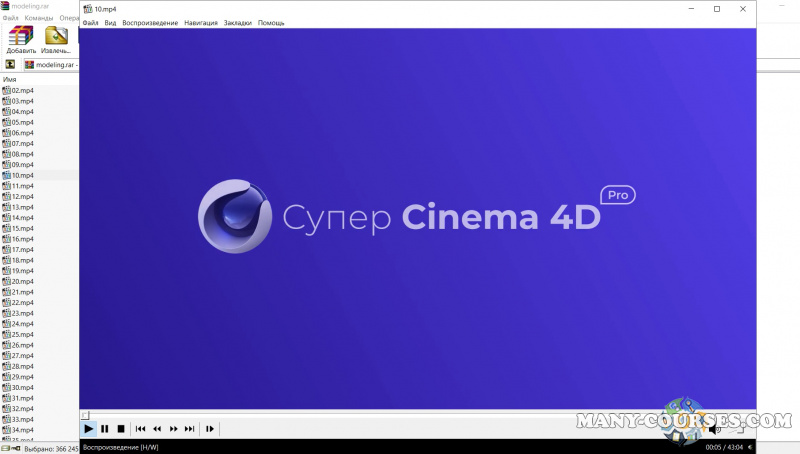Click the rewind (decrease speed) button
The image size is (800, 454).
point(157,428)
